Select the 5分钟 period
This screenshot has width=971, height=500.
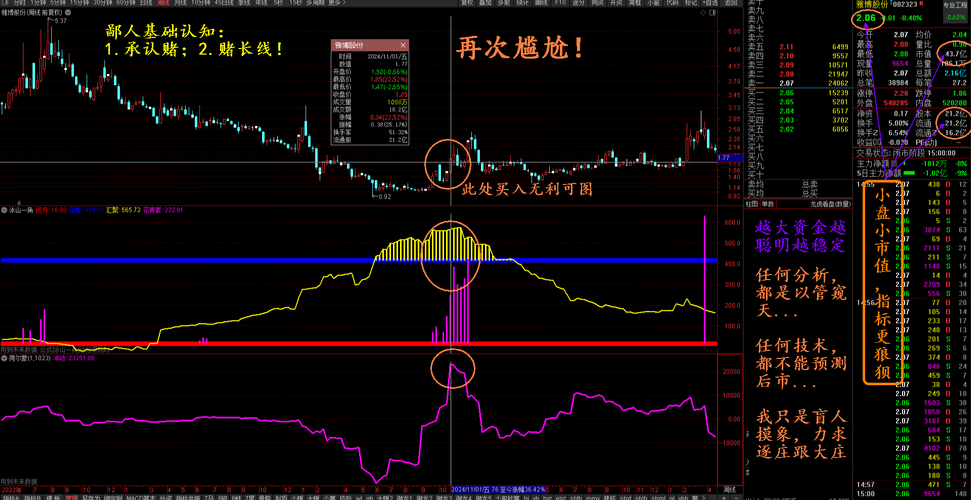(x=58, y=3)
